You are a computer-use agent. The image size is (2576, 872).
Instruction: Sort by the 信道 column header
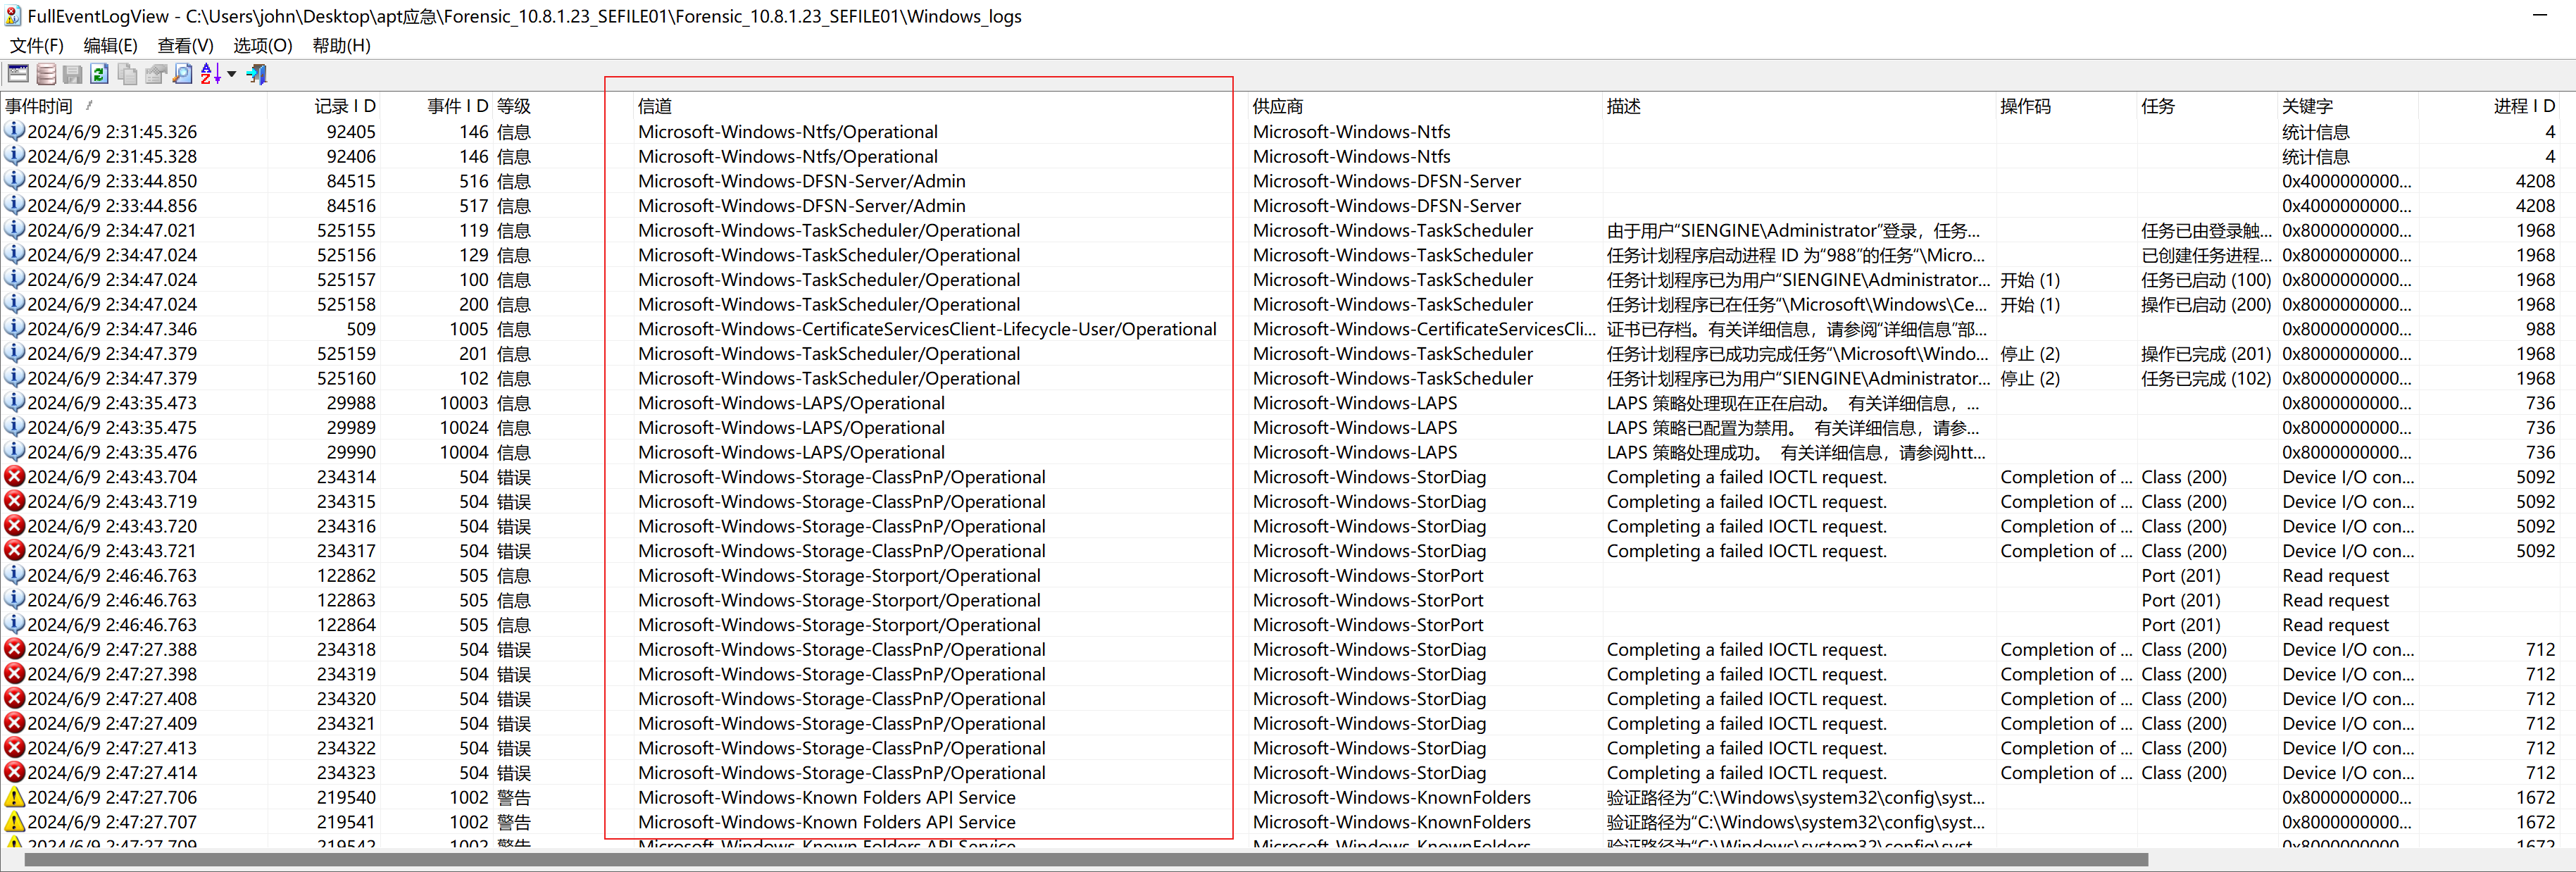click(655, 106)
